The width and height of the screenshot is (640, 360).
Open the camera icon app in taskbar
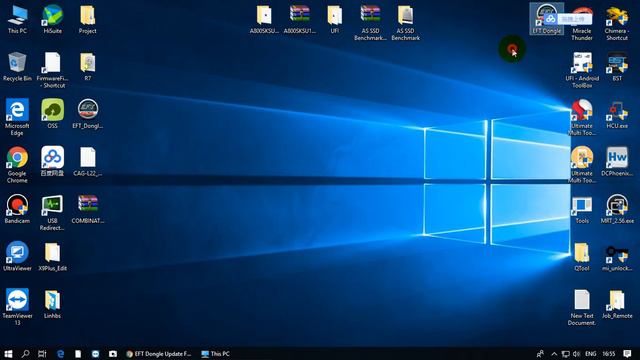[x=113, y=354]
